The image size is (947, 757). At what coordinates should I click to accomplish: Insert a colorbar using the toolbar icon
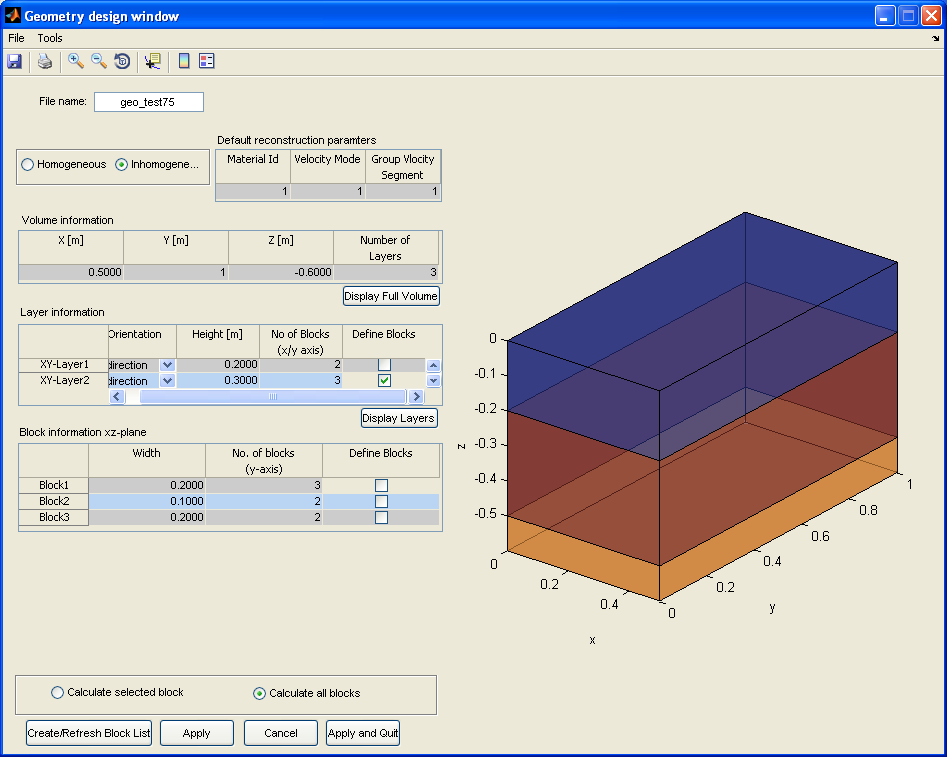click(184, 61)
